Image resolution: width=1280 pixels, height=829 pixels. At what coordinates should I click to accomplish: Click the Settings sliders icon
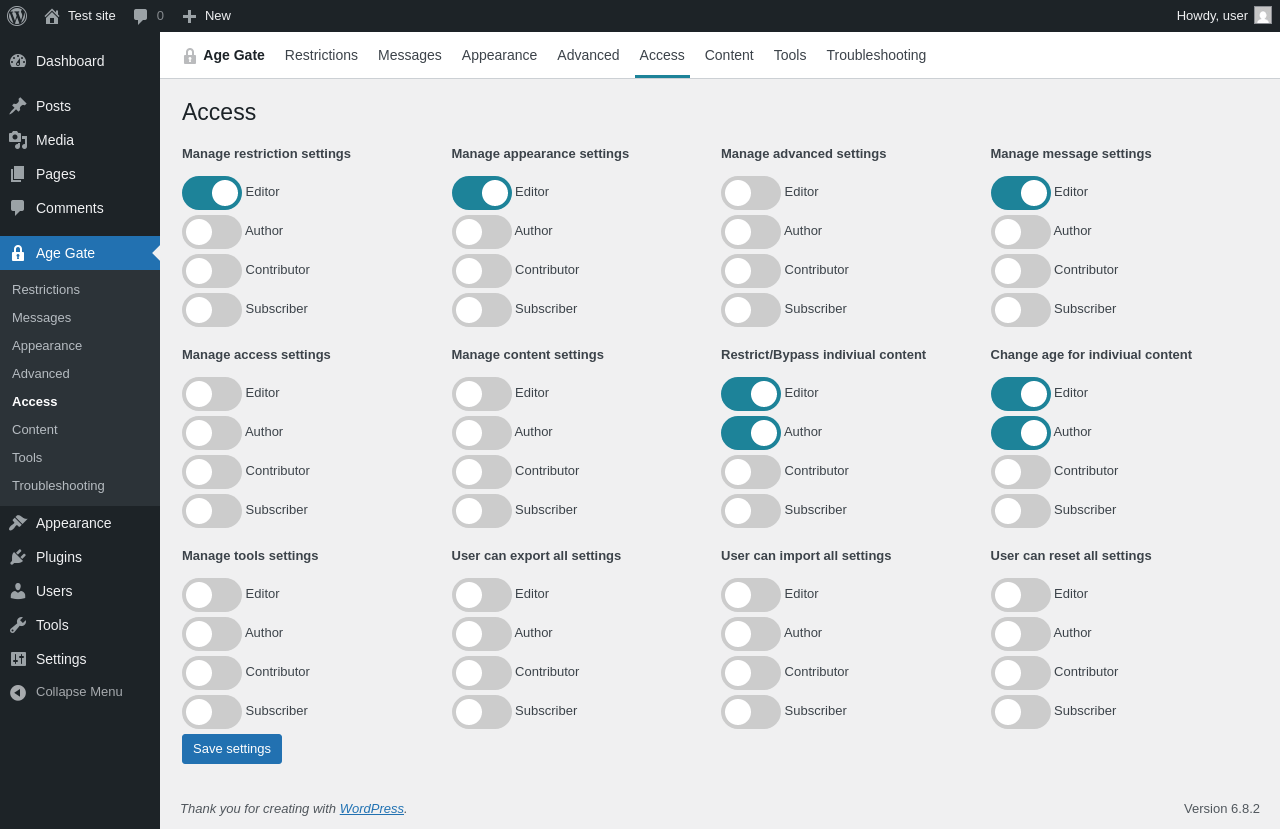click(18, 659)
